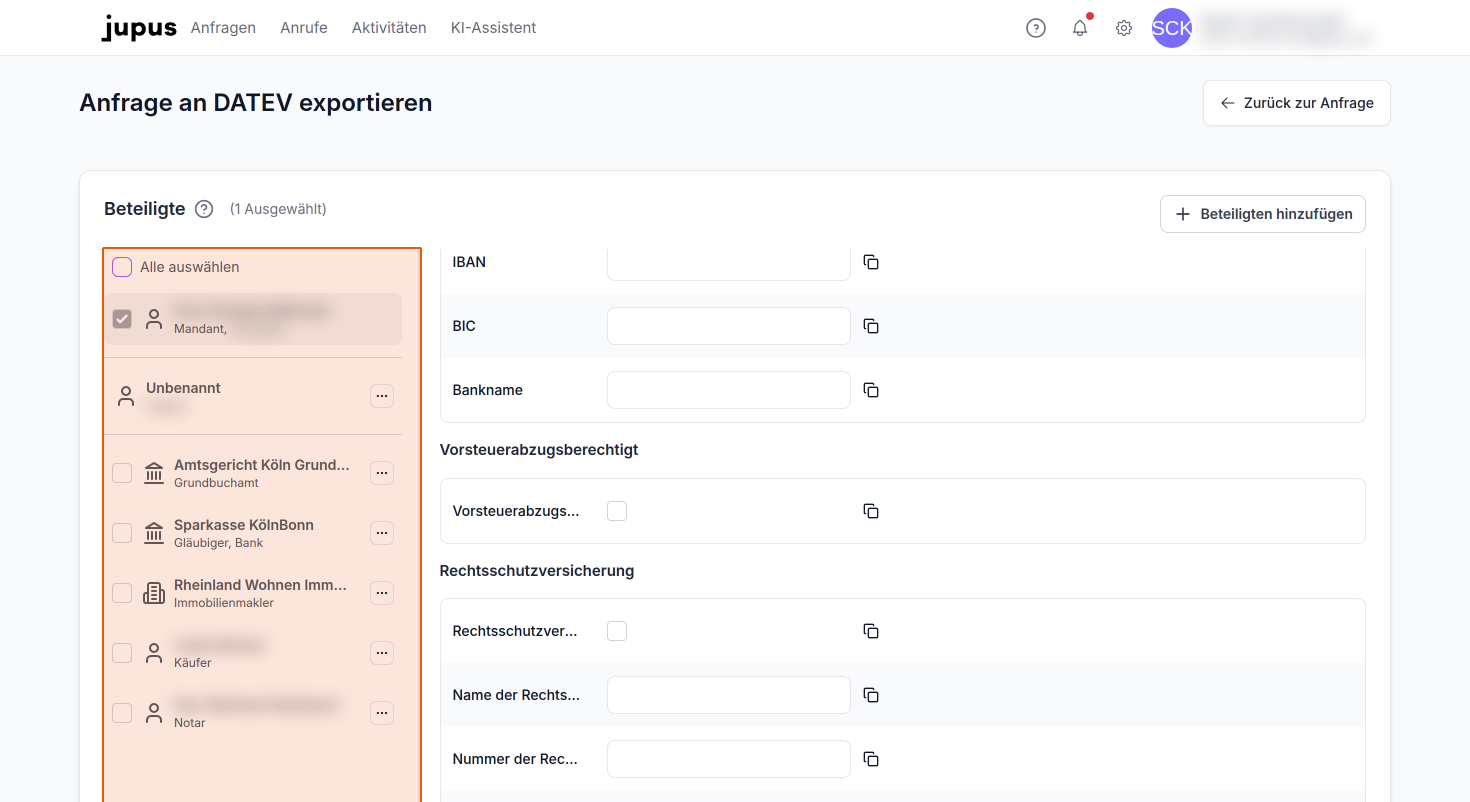The height and width of the screenshot is (802, 1470).
Task: Enable the Vorsteuerabzugs checkbox
Action: [x=617, y=511]
